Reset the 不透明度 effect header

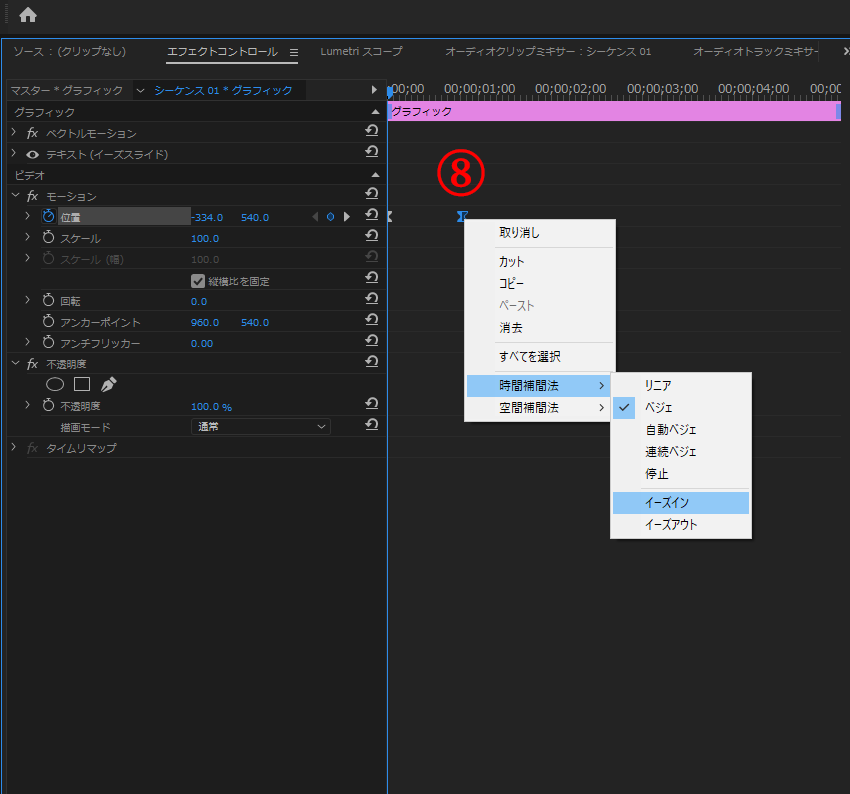pos(371,362)
